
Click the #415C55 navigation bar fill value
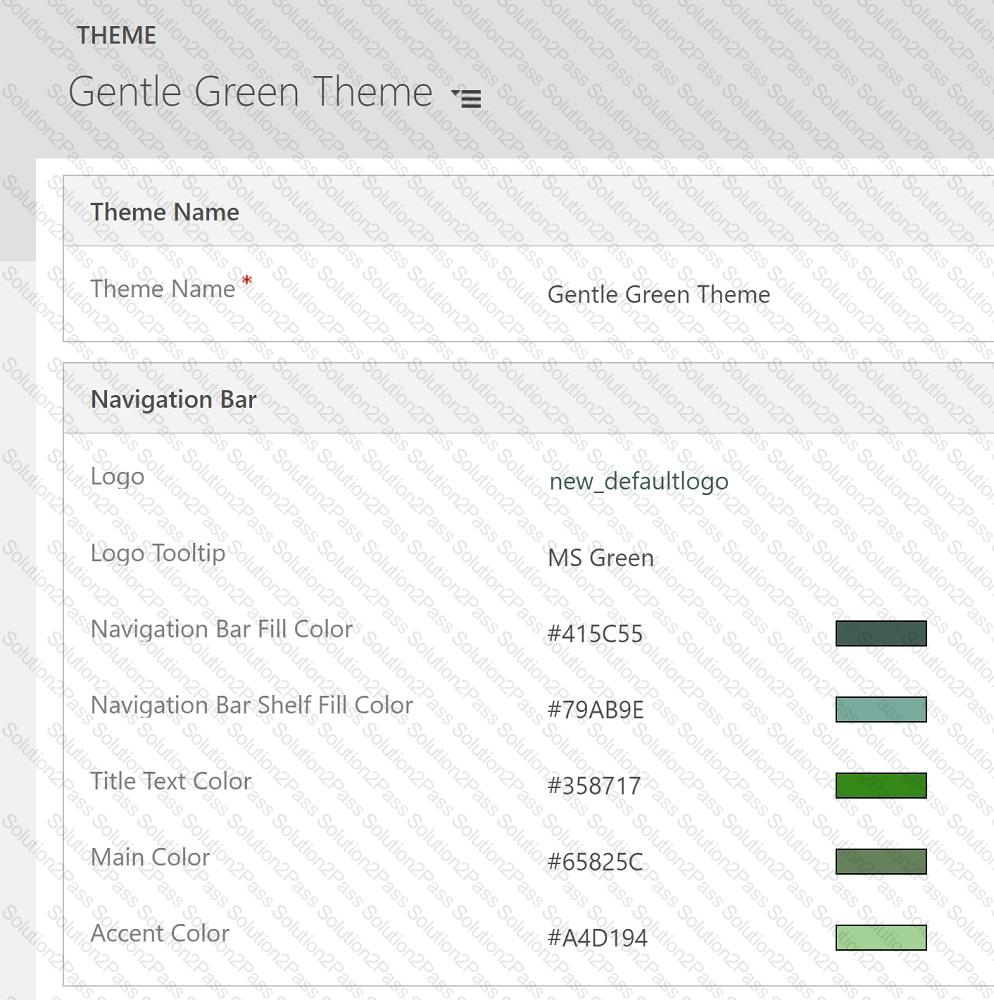point(595,634)
